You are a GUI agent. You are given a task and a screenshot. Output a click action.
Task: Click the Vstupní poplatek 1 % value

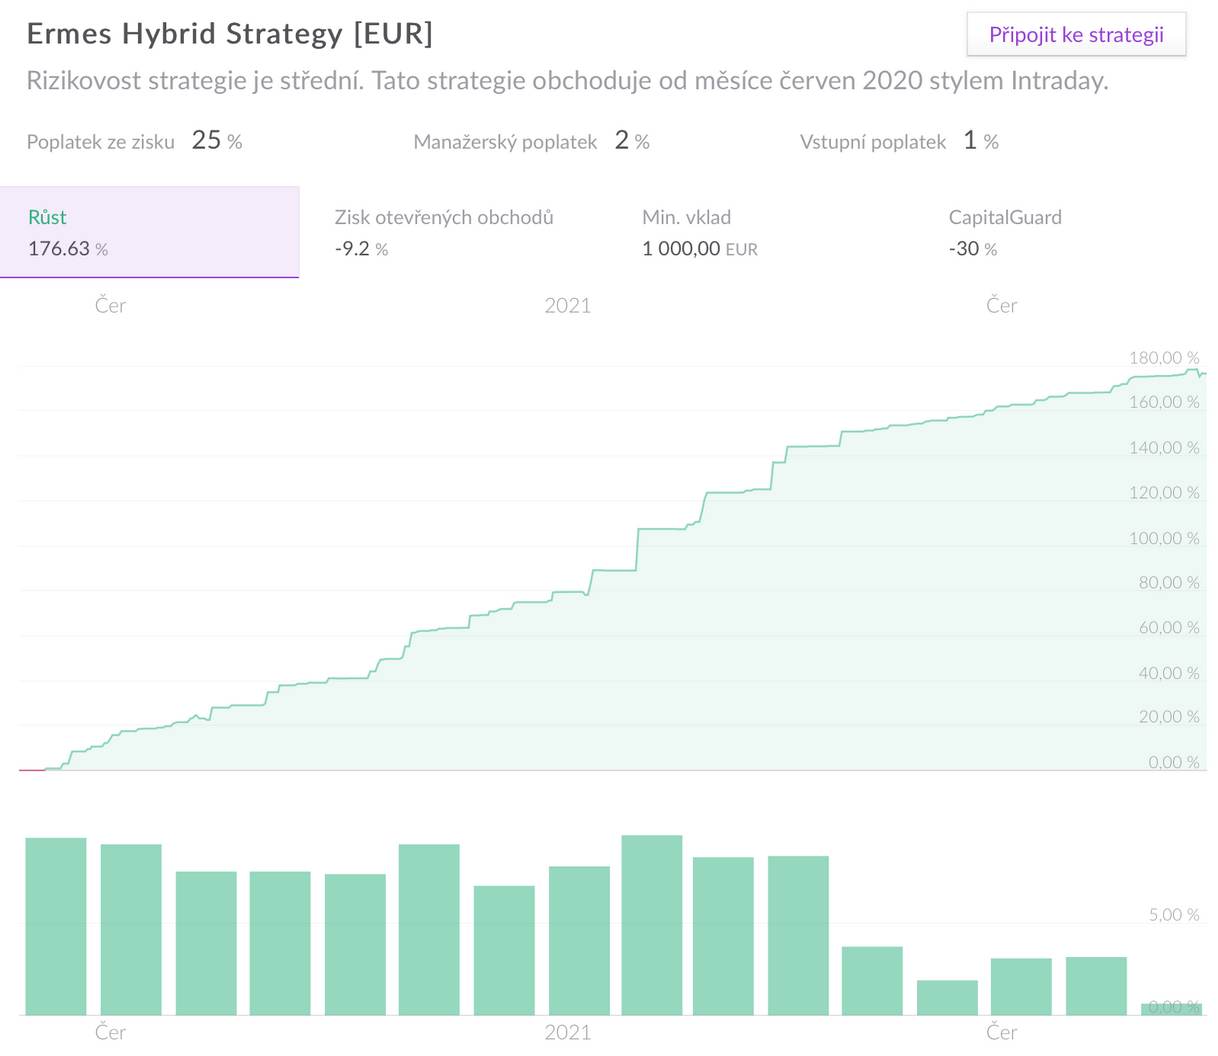(x=981, y=141)
